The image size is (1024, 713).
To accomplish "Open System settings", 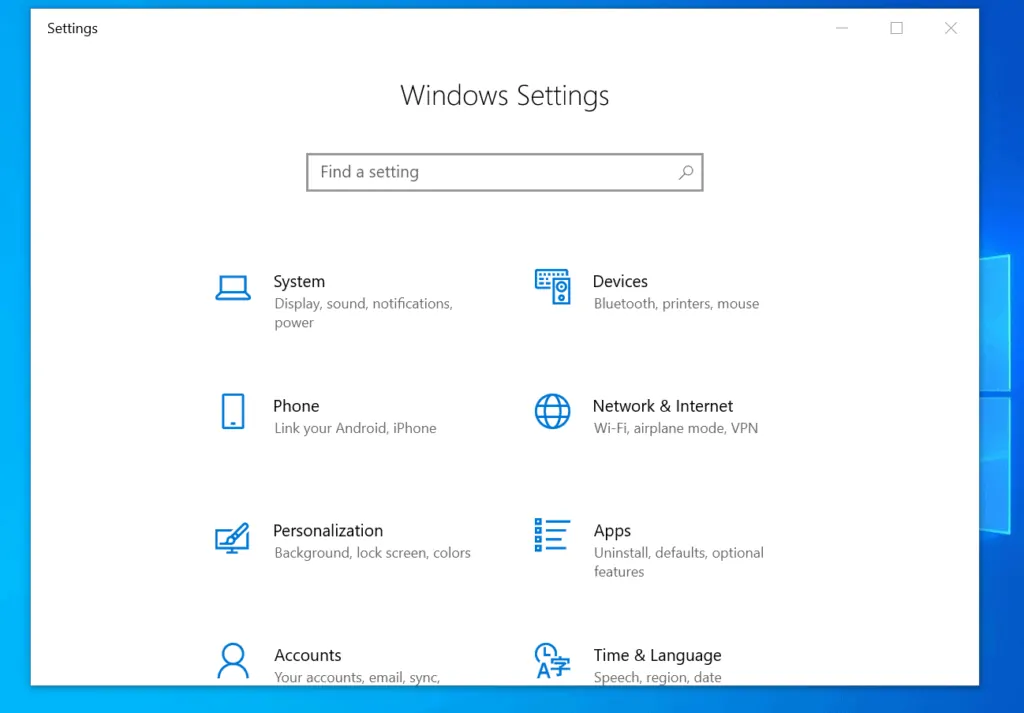I will point(299,281).
